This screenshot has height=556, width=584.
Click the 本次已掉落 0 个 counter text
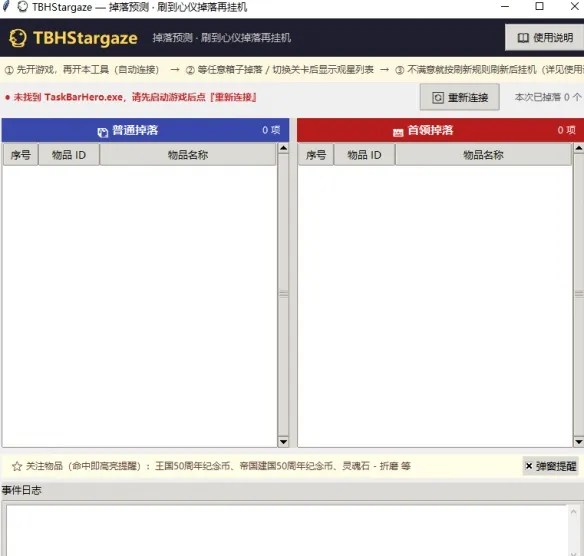[548, 97]
